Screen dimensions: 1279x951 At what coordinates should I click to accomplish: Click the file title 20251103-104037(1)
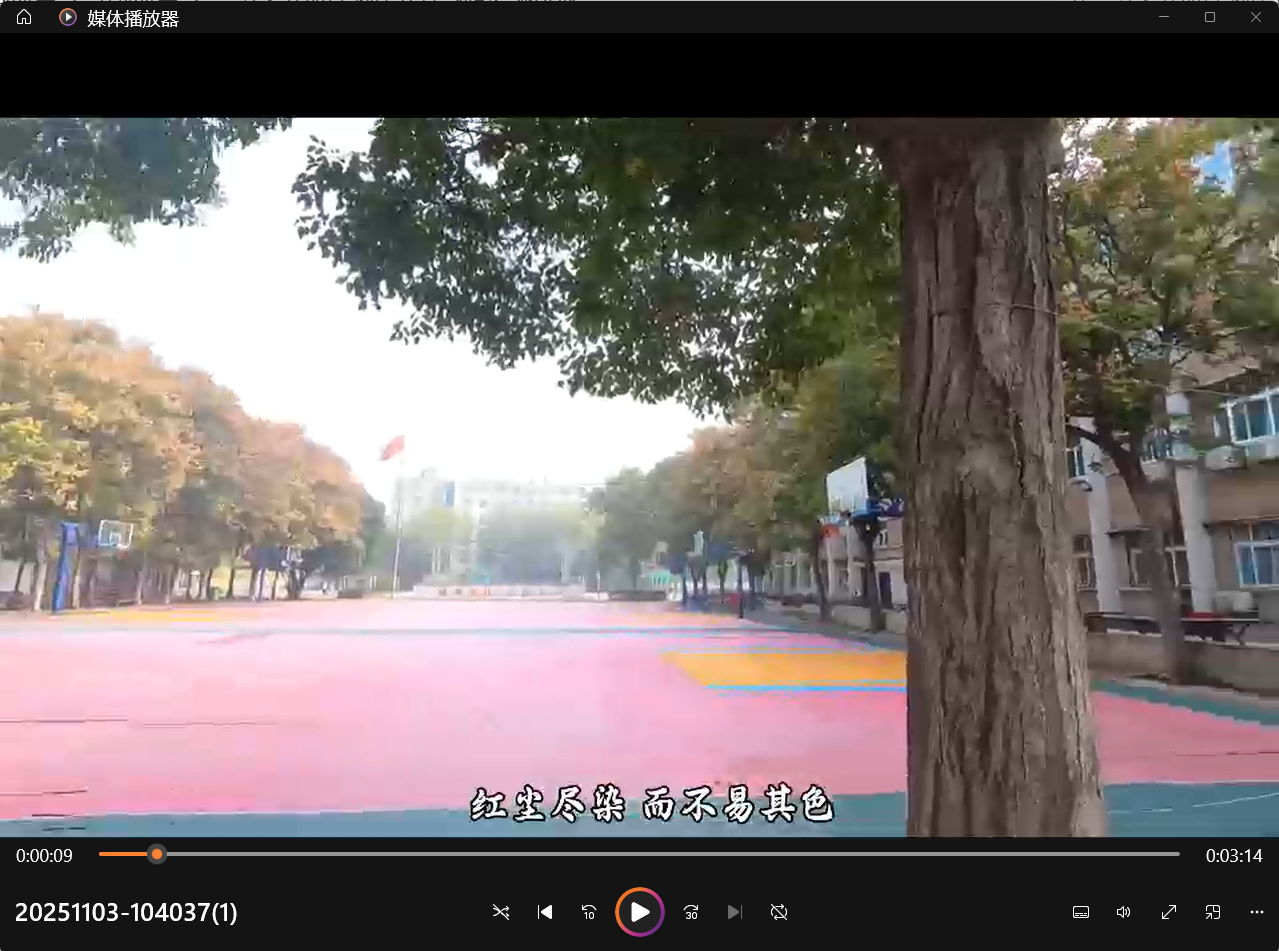(x=126, y=912)
